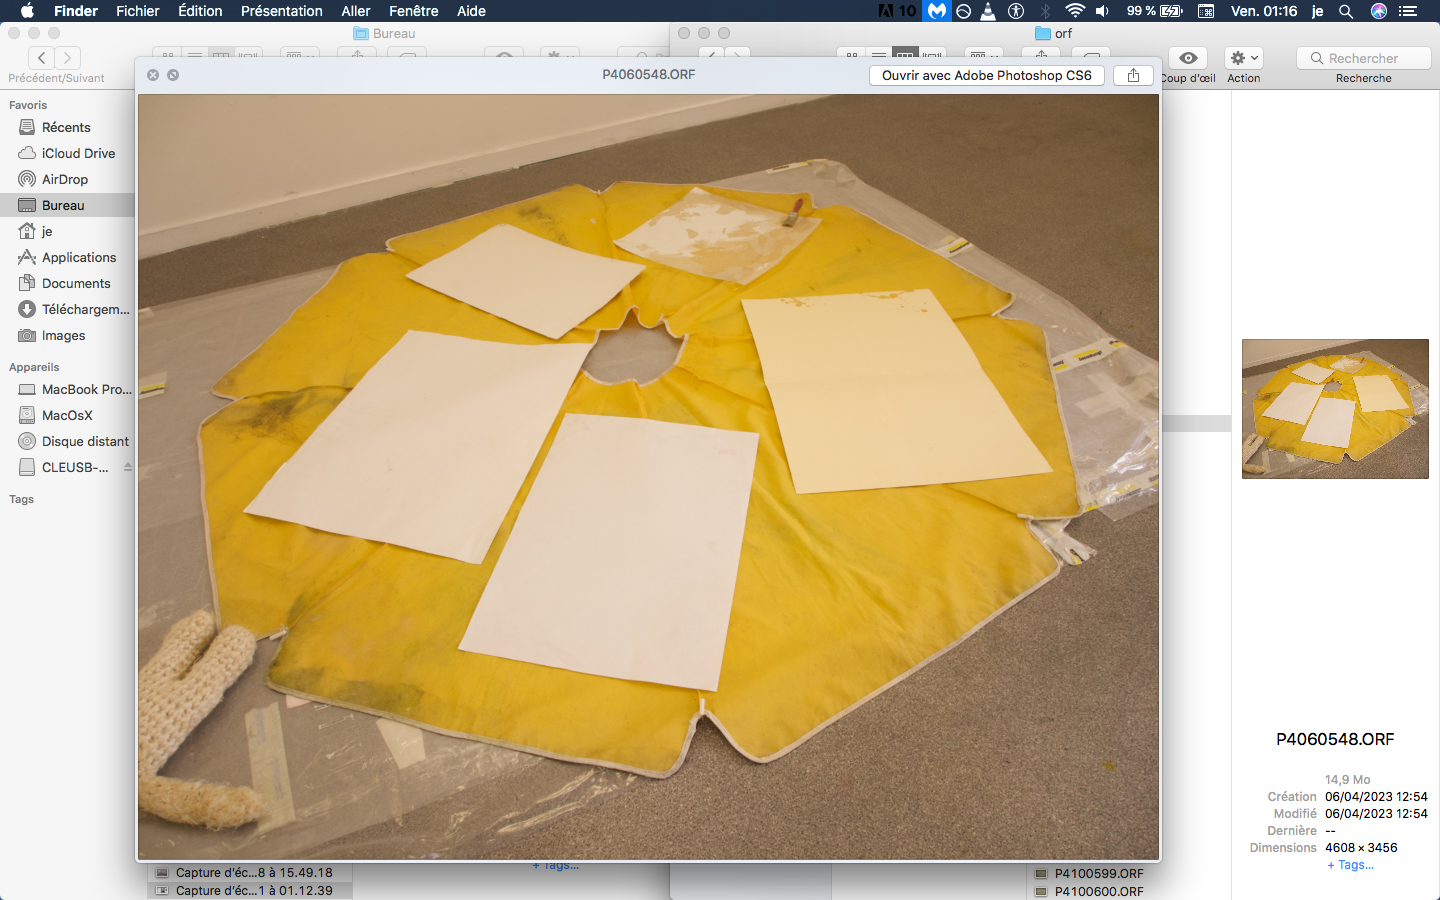Click the + Tags… link in preview pane
The image size is (1440, 900).
click(1350, 865)
